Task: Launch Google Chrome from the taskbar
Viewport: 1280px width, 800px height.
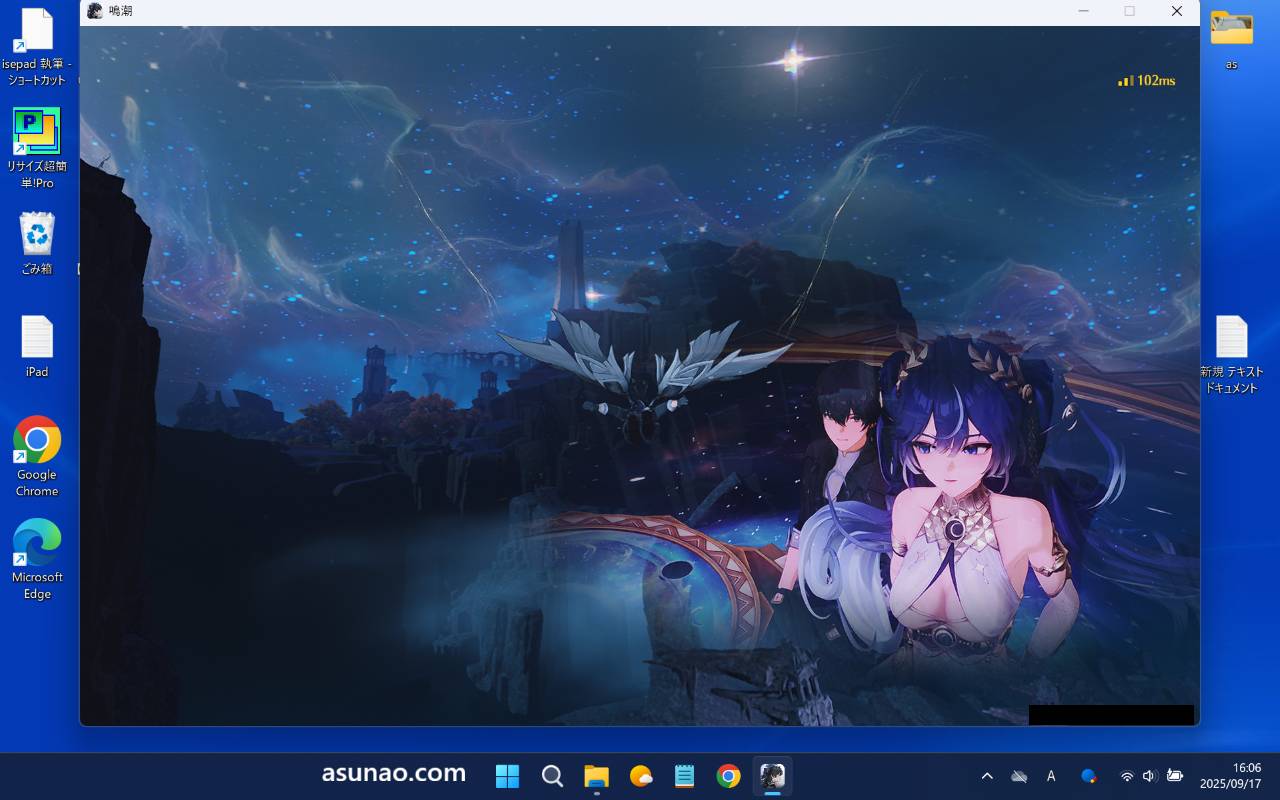Action: tap(728, 776)
